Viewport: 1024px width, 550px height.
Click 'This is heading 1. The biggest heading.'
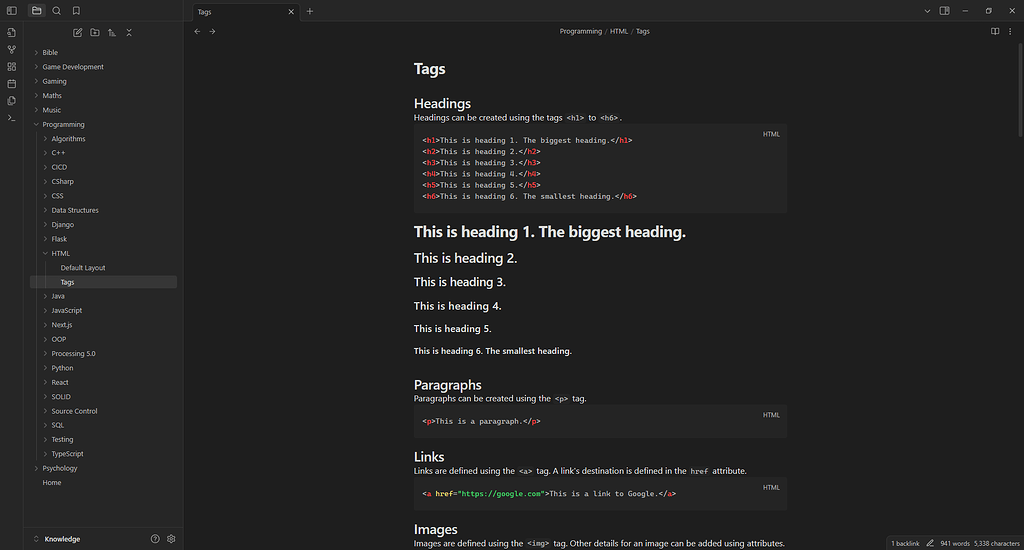[x=549, y=232]
